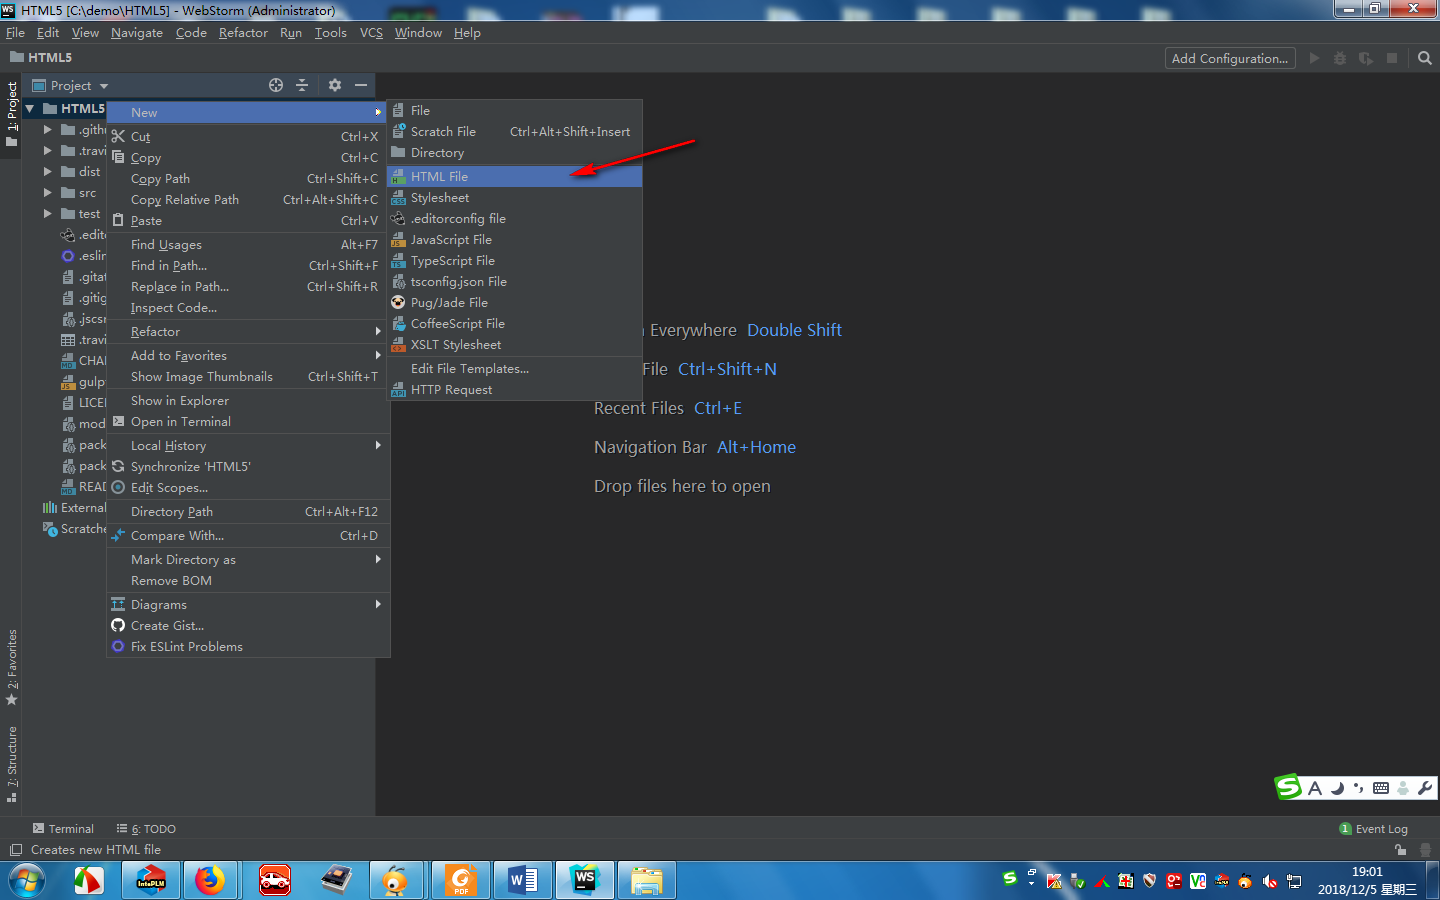Screen dimensions: 1440x900
Task: Click the Stop square icon in toolbar
Action: 1392,58
